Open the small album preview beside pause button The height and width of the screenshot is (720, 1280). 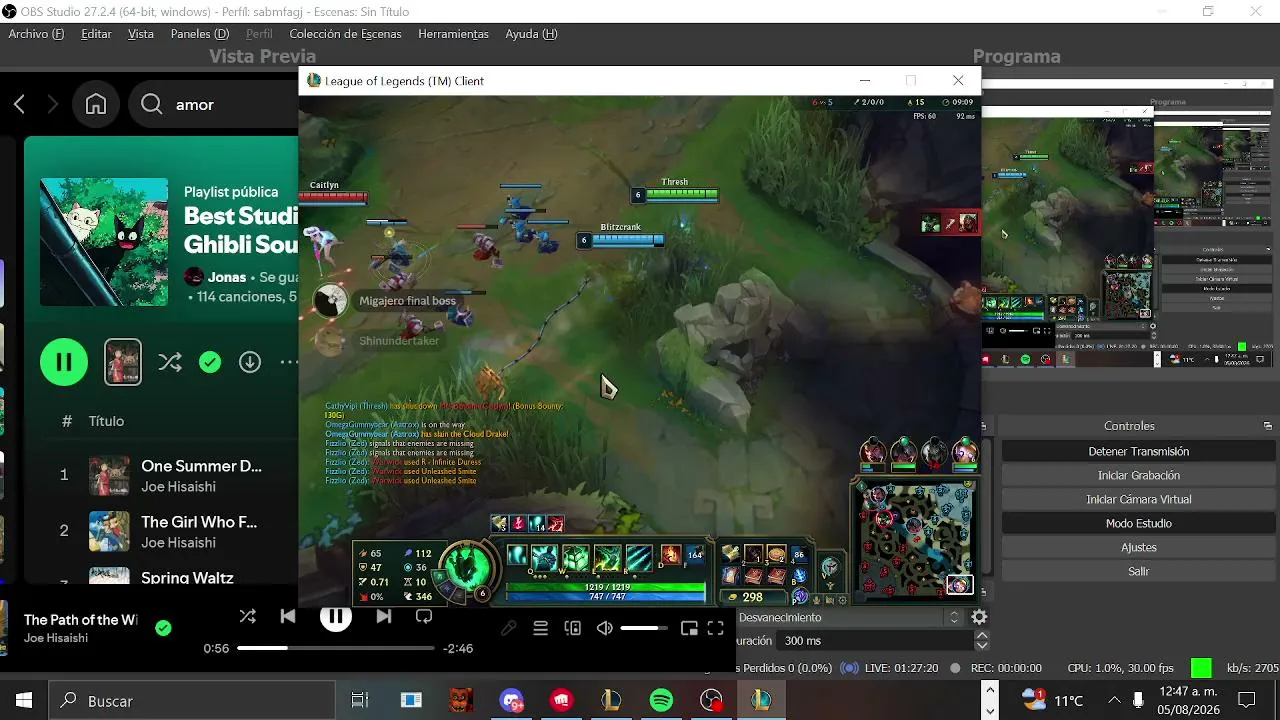123,362
